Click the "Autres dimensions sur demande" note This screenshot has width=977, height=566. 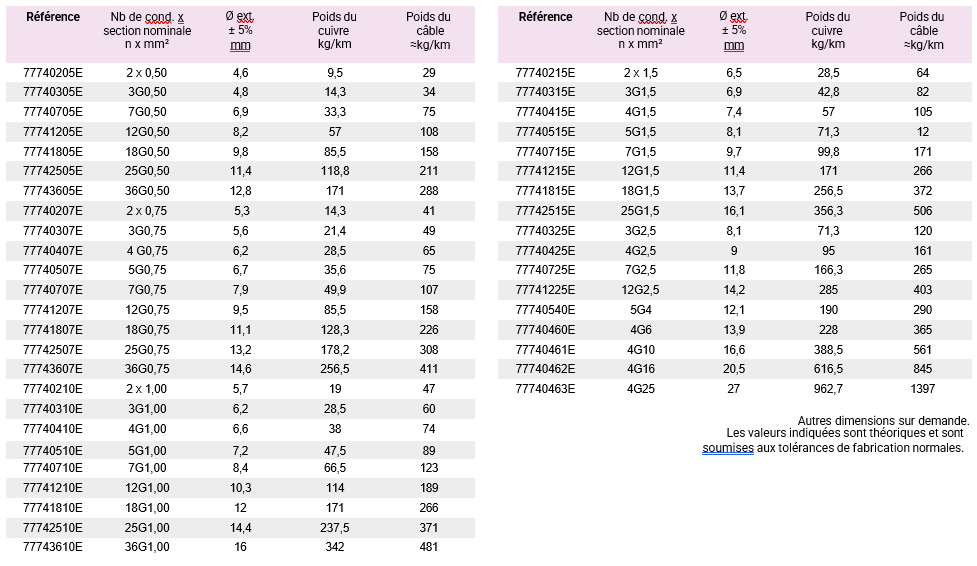(883, 420)
